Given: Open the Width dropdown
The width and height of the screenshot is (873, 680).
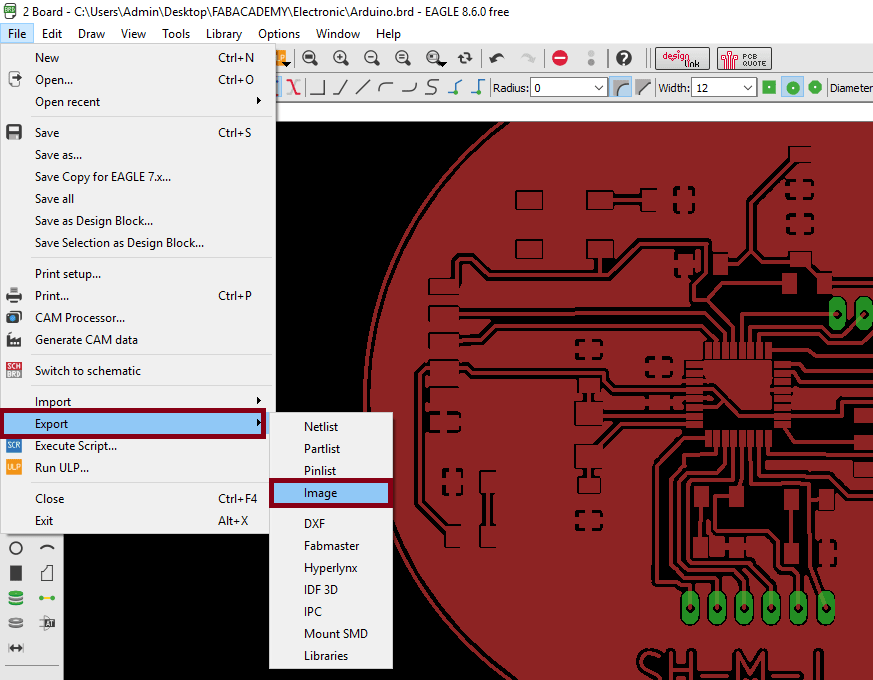Looking at the screenshot, I should point(748,88).
